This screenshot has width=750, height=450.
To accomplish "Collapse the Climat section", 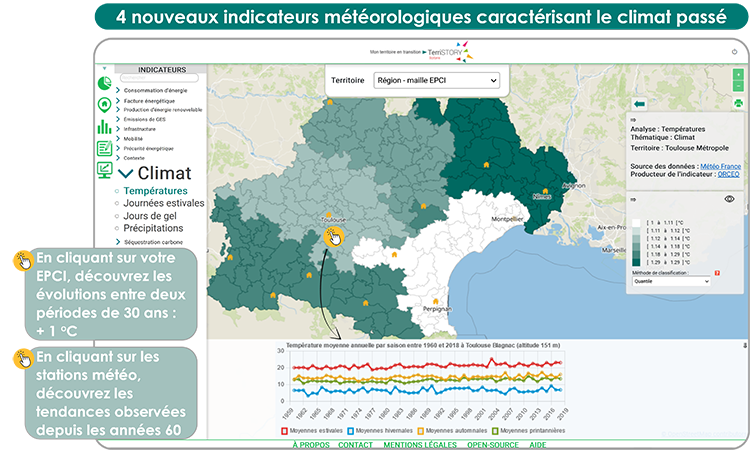I will coord(127,174).
